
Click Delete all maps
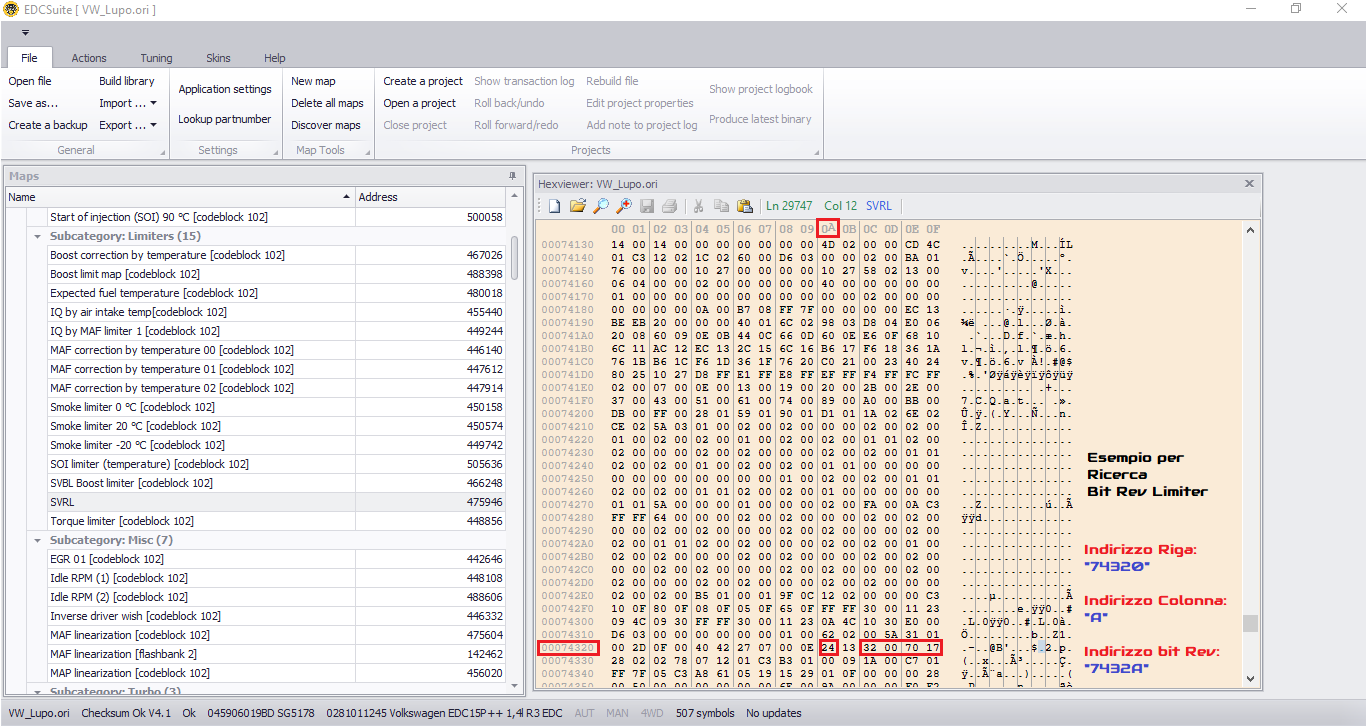point(327,103)
